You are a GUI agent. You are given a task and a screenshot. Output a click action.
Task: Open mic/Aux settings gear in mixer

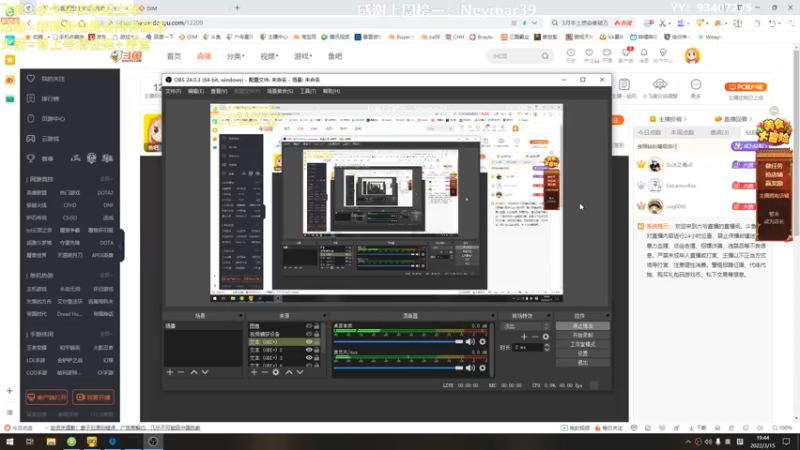pyautogui.click(x=482, y=368)
